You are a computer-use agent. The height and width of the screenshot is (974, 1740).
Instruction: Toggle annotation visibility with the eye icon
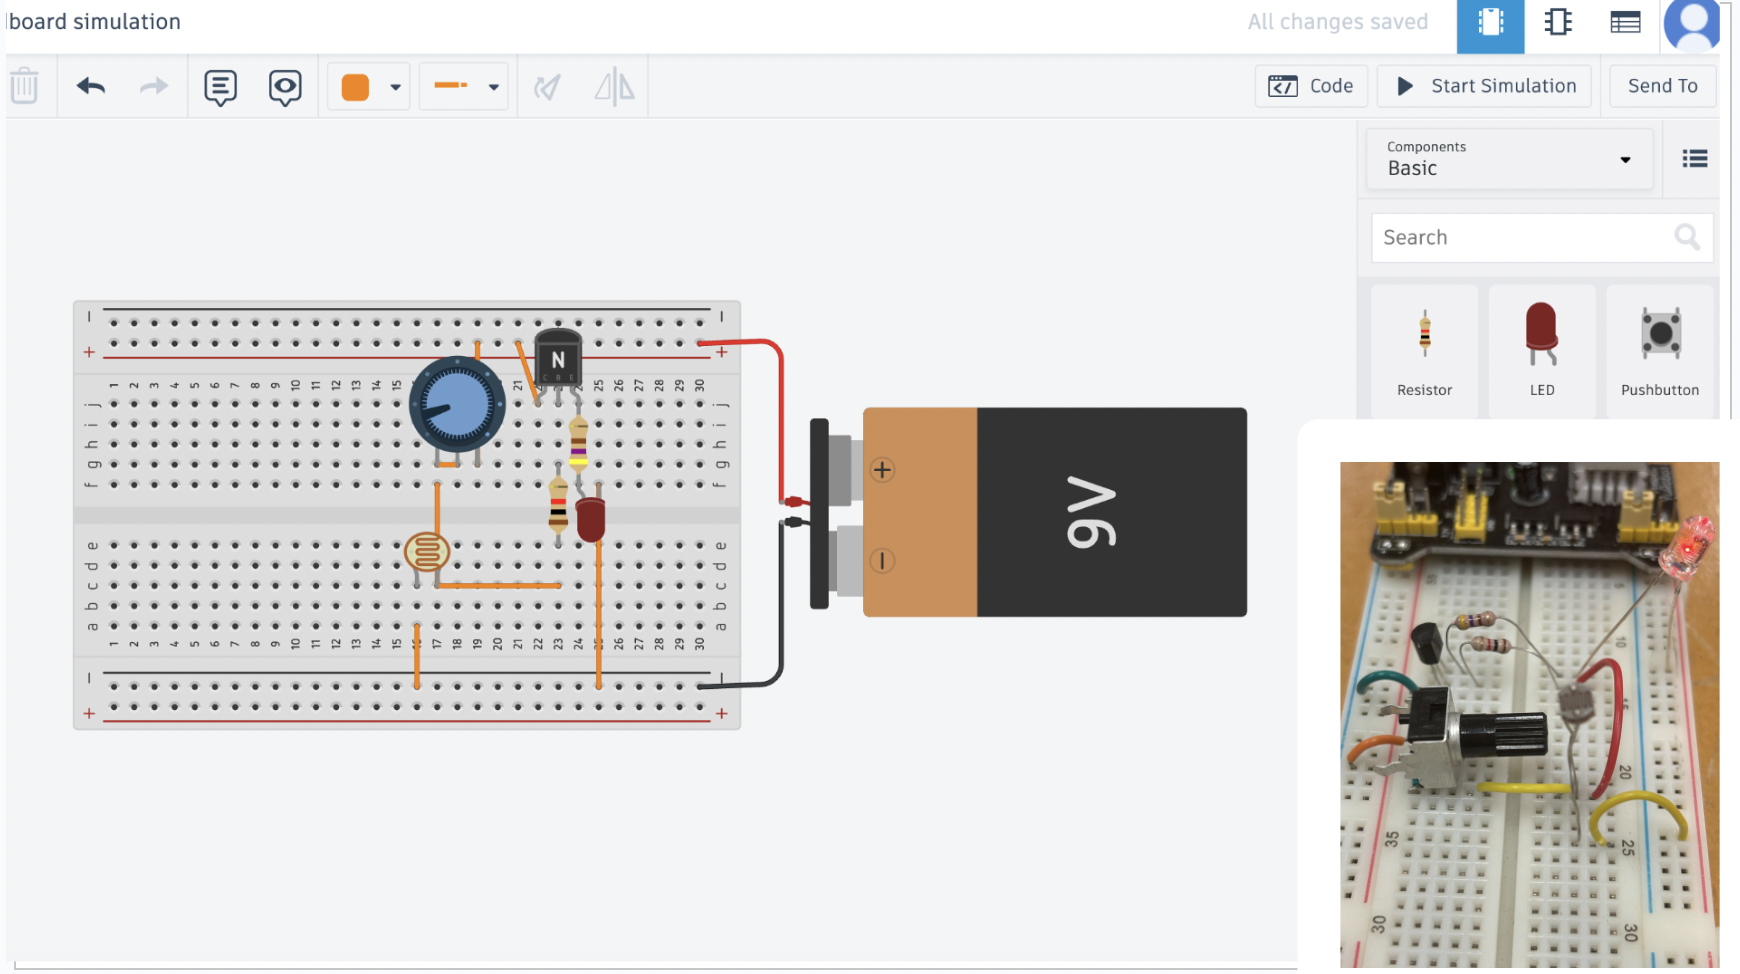pos(285,86)
